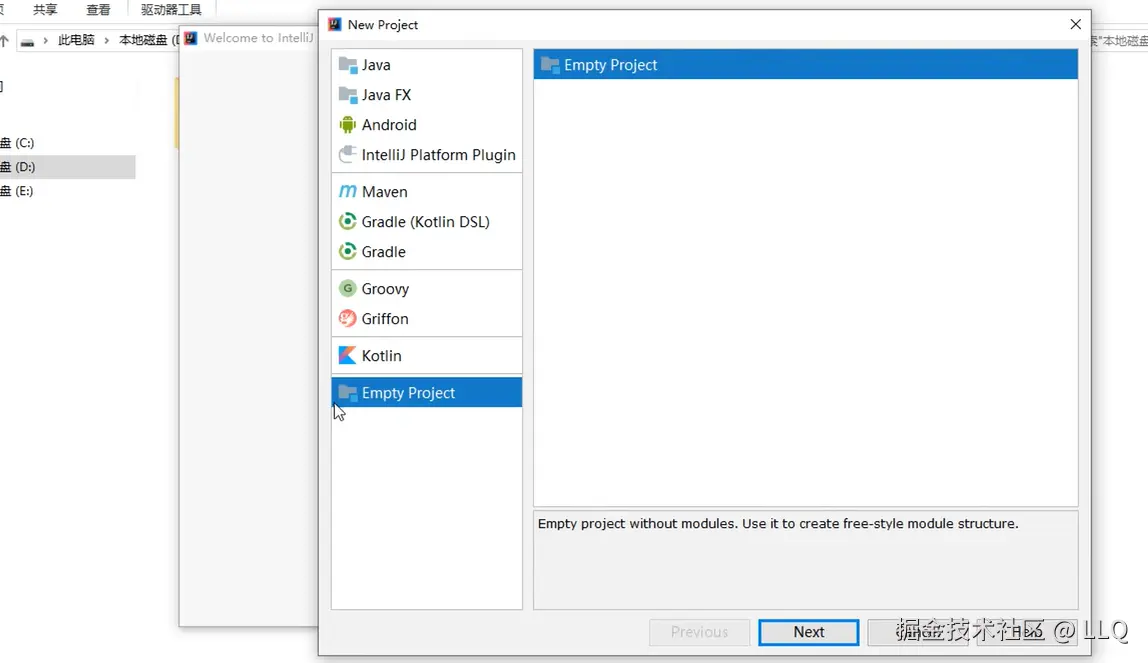Select the Maven 'm' icon
Image resolution: width=1148 pixels, height=663 pixels.
click(x=348, y=192)
